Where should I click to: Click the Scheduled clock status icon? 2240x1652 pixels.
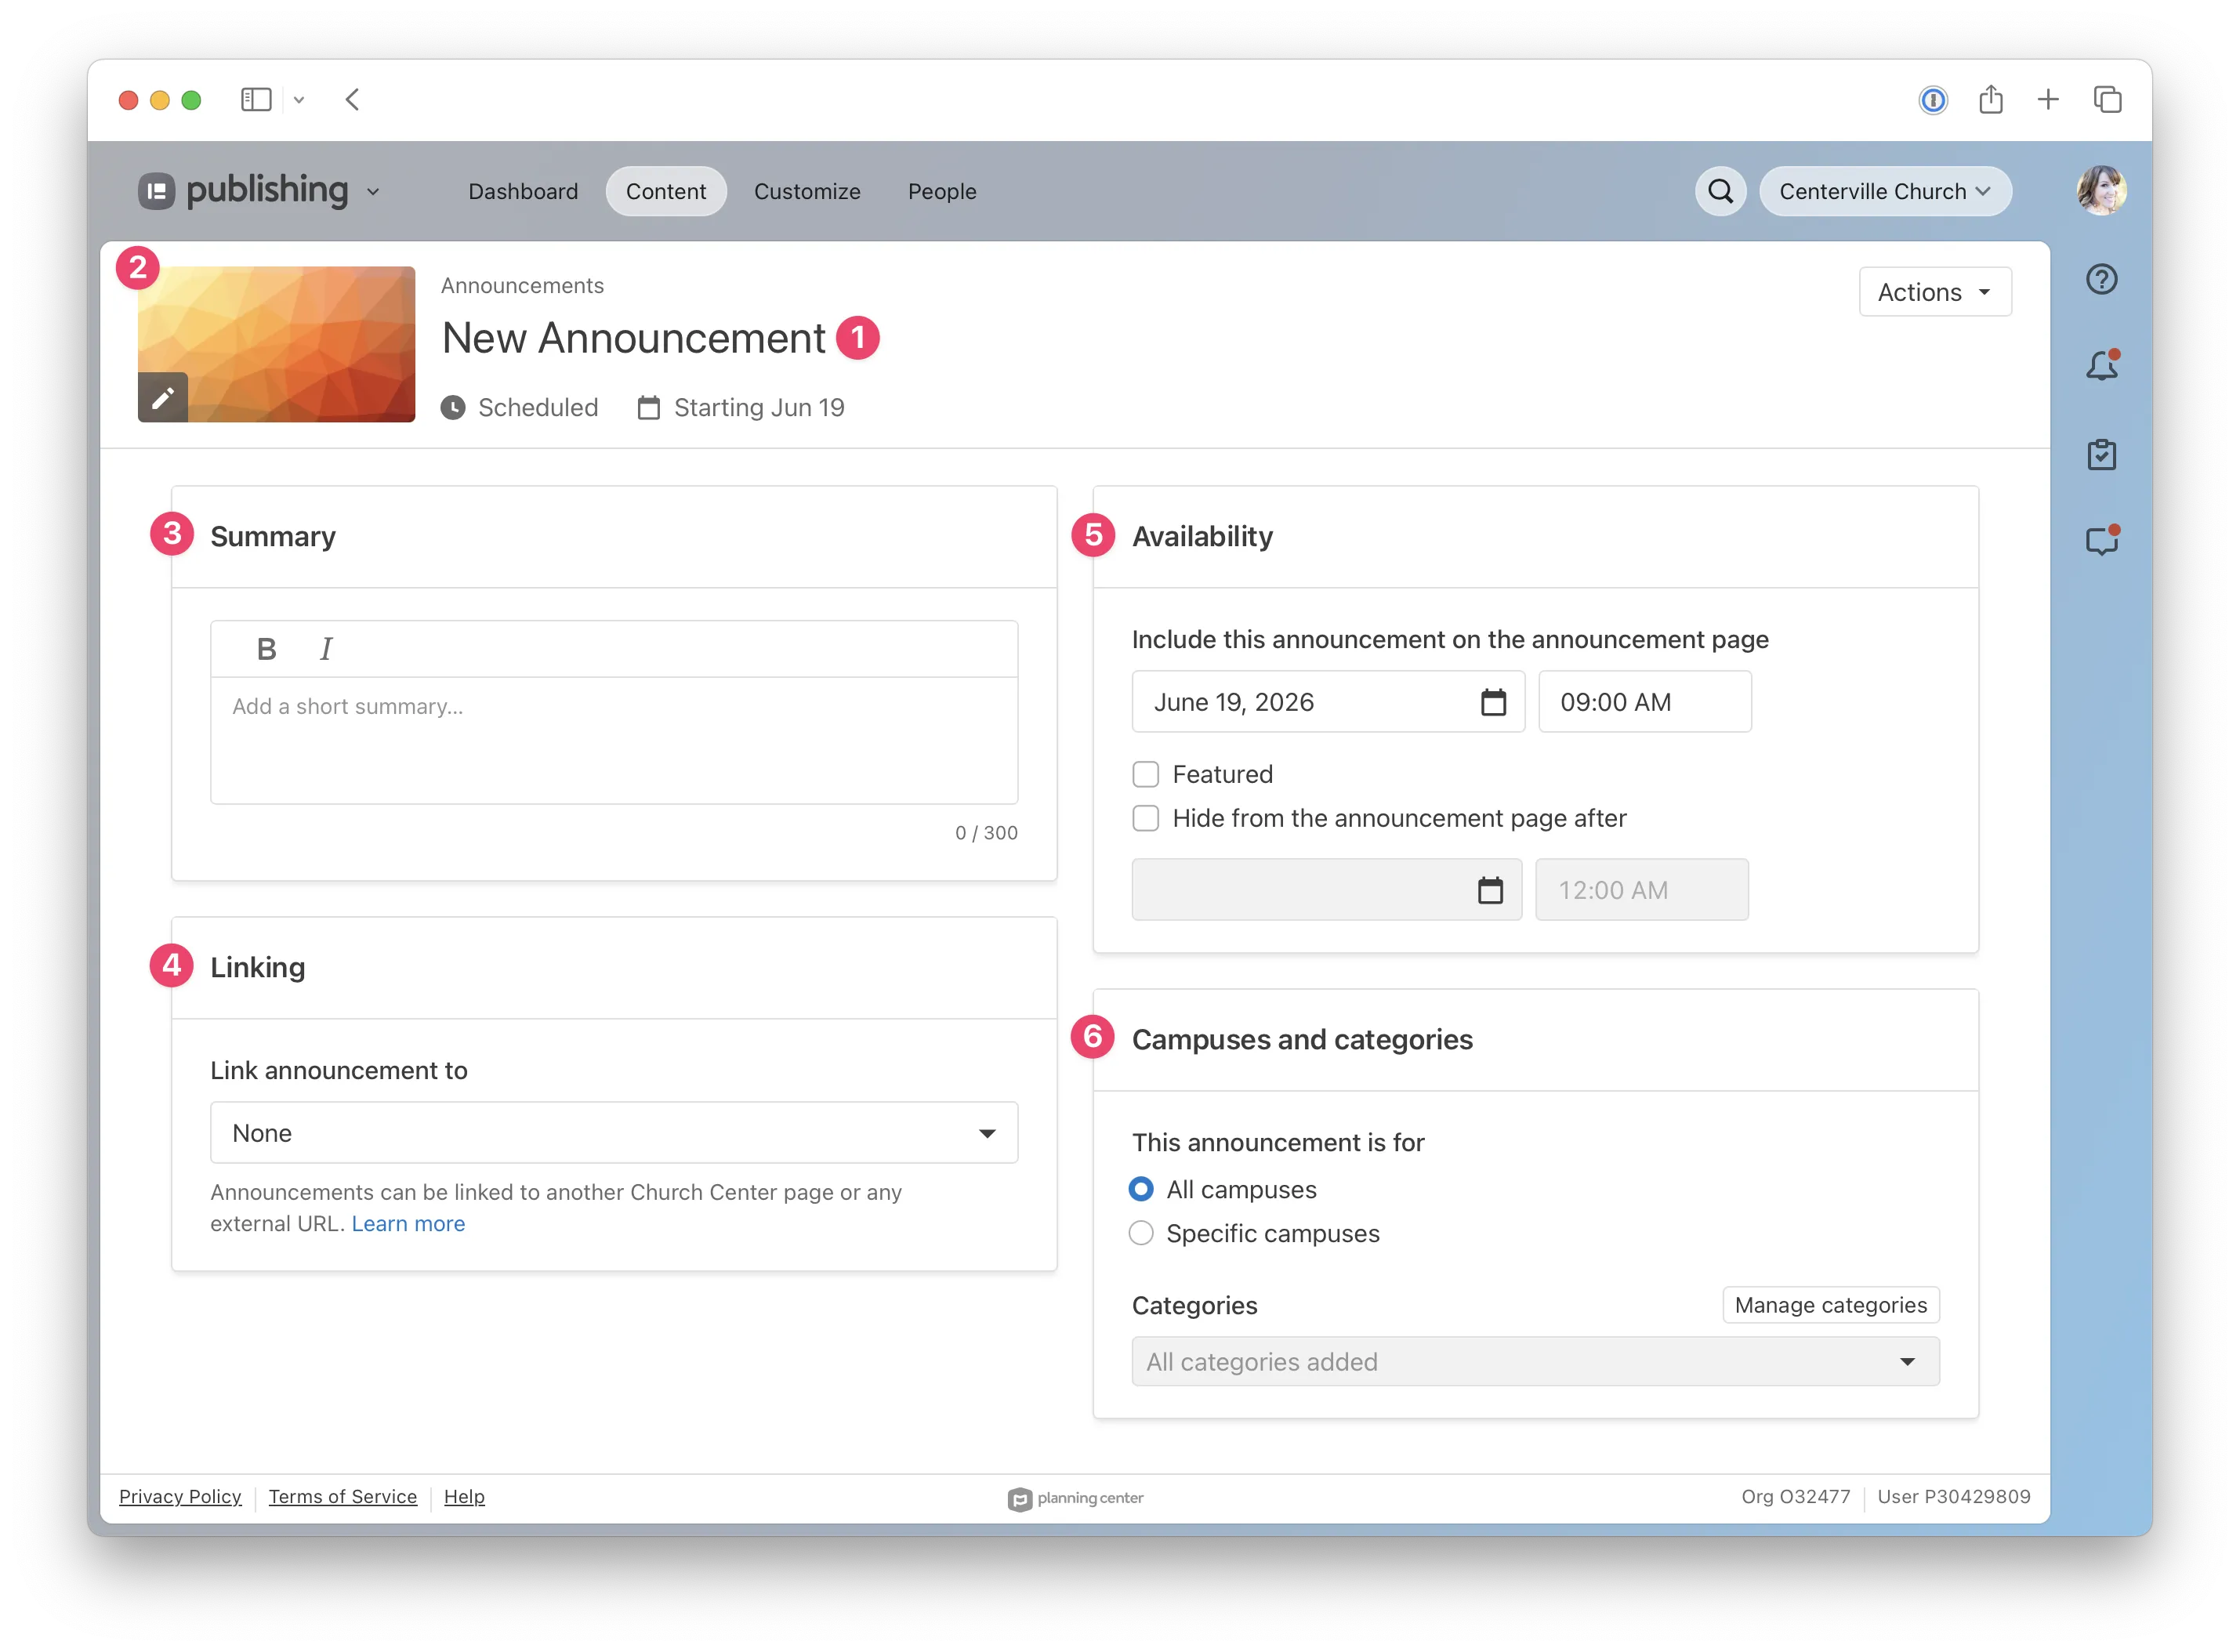click(x=453, y=408)
